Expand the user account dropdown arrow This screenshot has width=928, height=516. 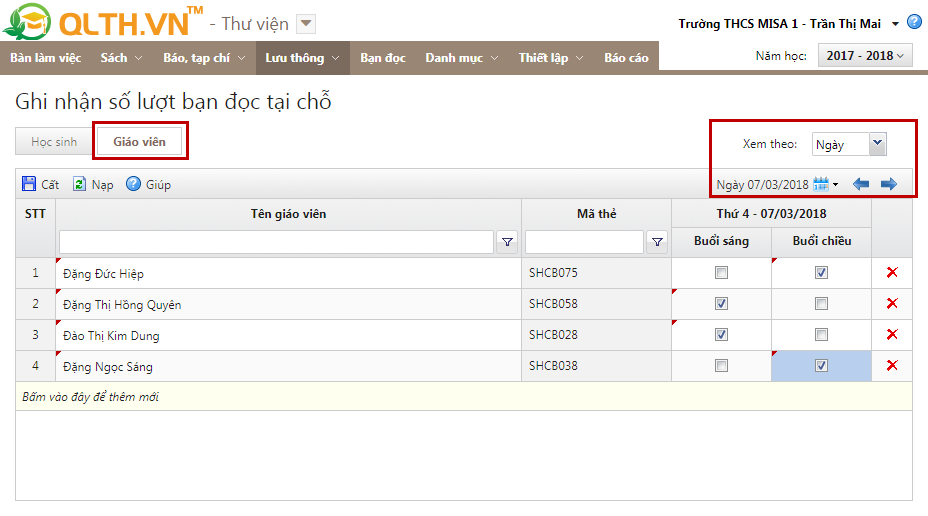(895, 24)
